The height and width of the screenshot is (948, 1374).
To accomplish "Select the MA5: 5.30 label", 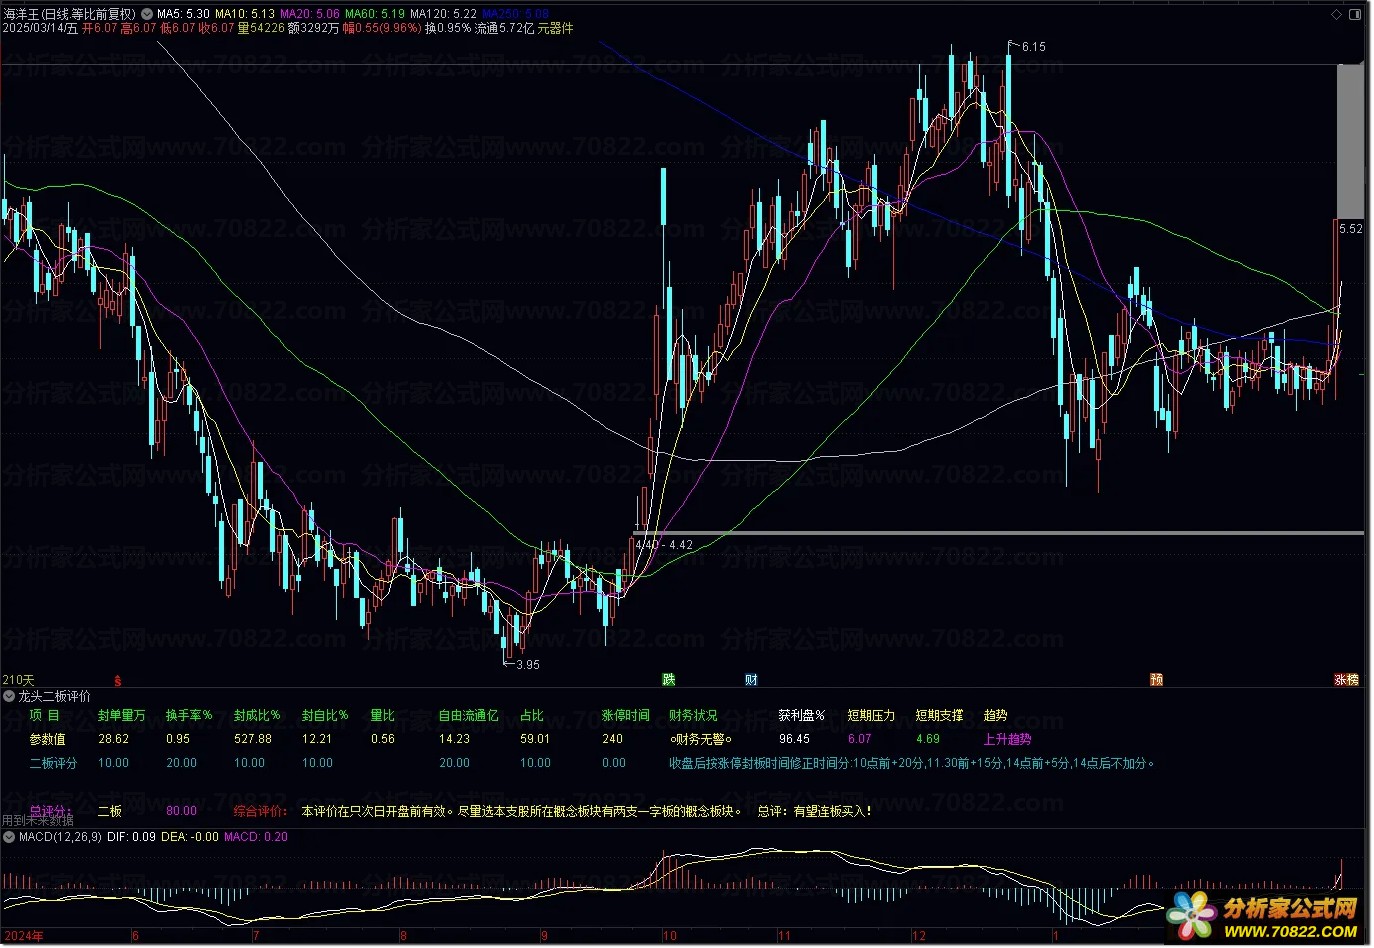I will [183, 15].
